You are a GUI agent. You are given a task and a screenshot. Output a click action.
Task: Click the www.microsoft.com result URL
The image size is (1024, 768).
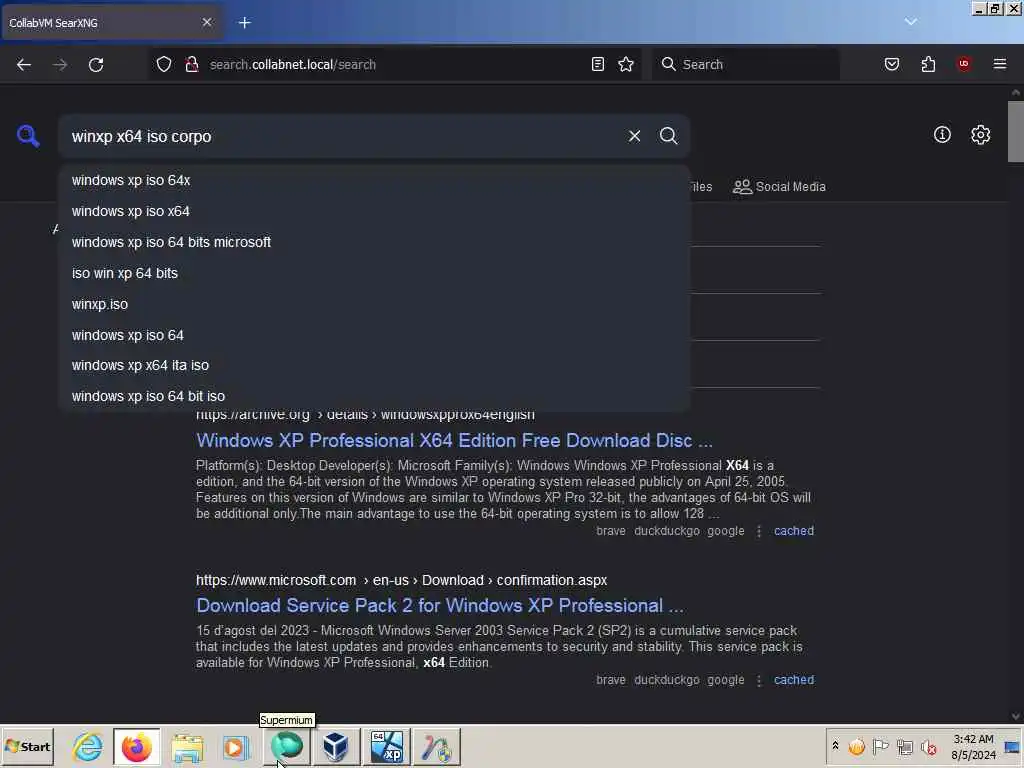tap(402, 581)
